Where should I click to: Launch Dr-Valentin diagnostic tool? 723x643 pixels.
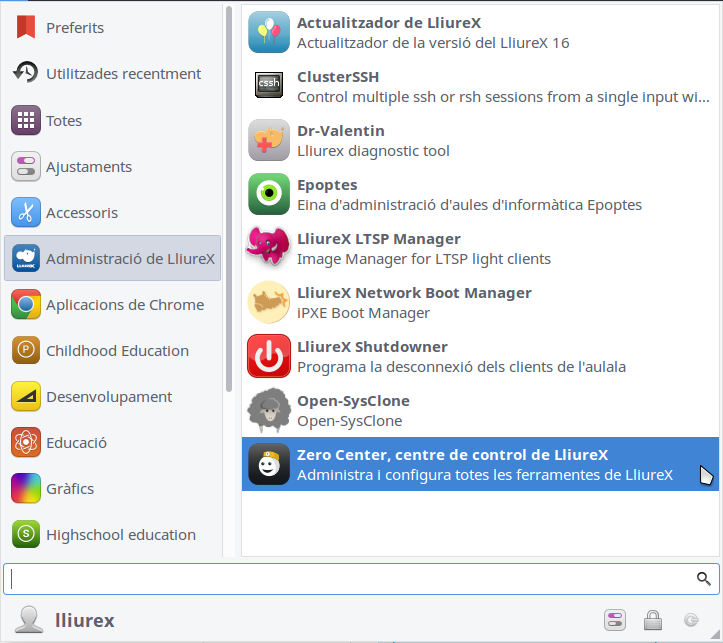pyautogui.click(x=269, y=140)
